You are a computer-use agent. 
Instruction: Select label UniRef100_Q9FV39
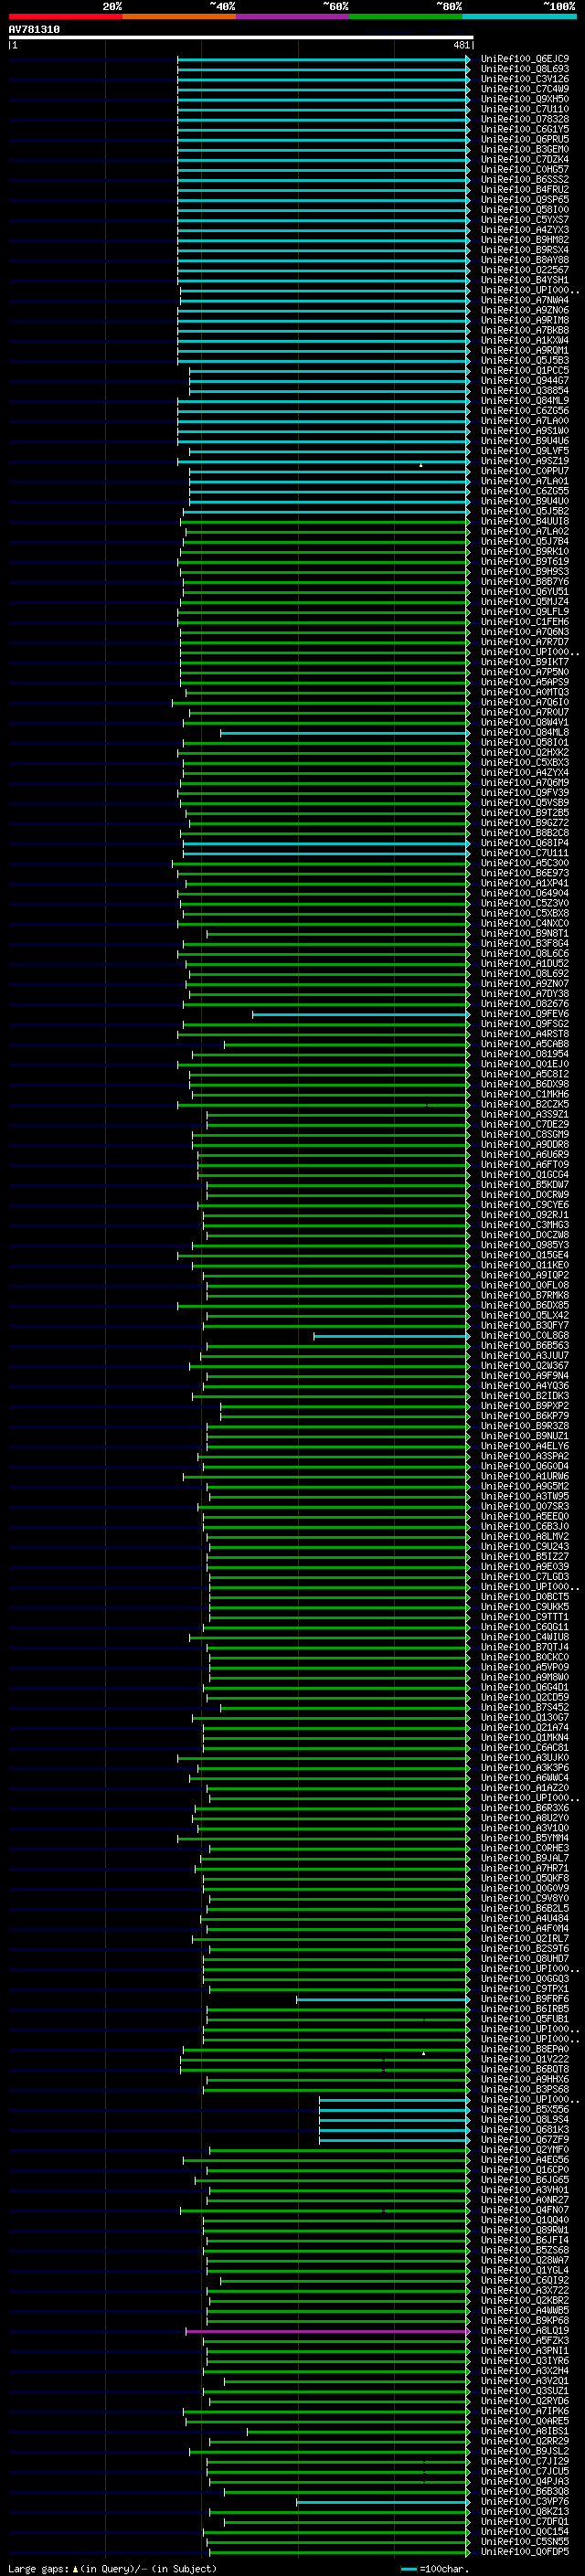coord(525,793)
